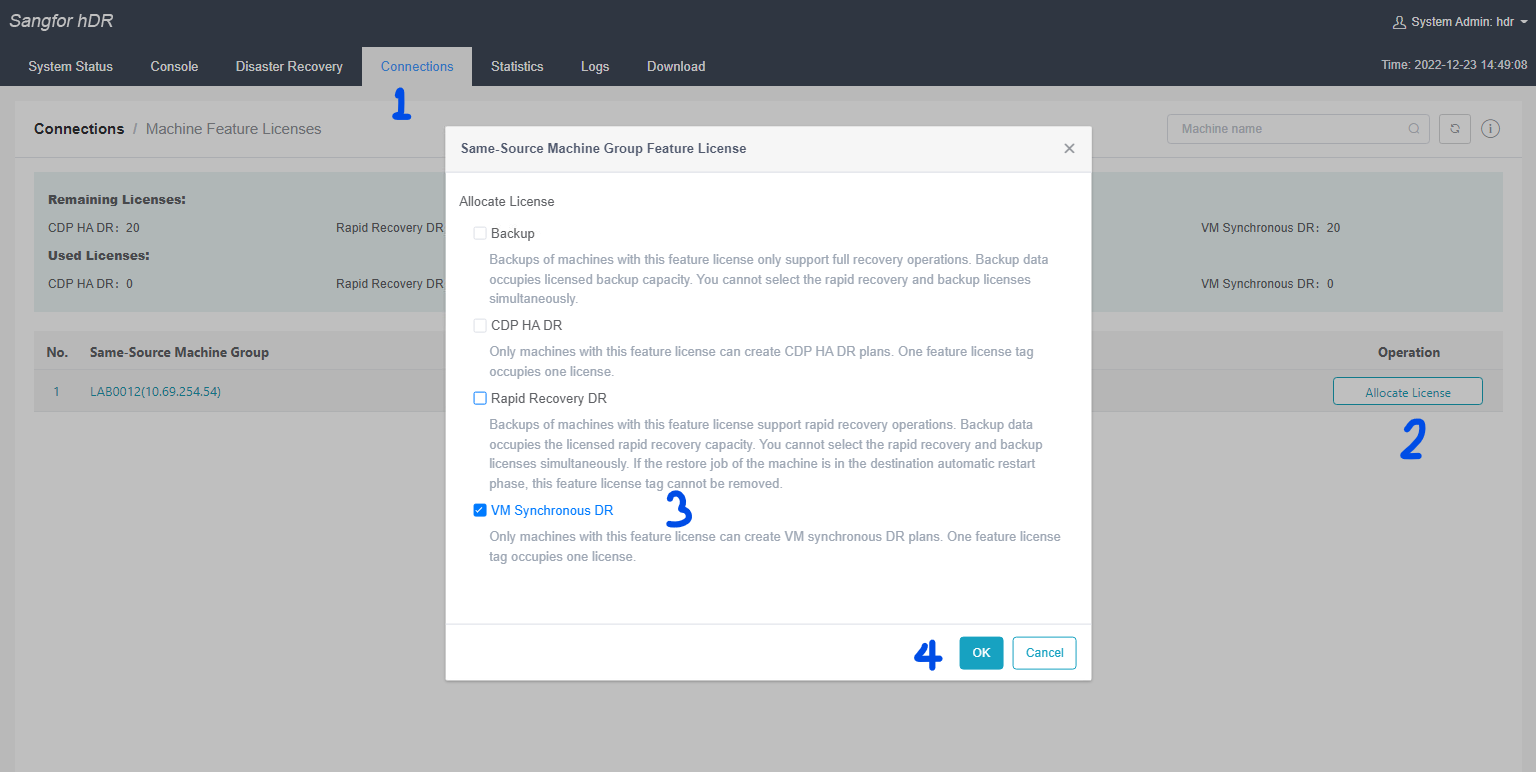Click the info icon in the page header
The height and width of the screenshot is (772, 1536).
tap(1490, 129)
